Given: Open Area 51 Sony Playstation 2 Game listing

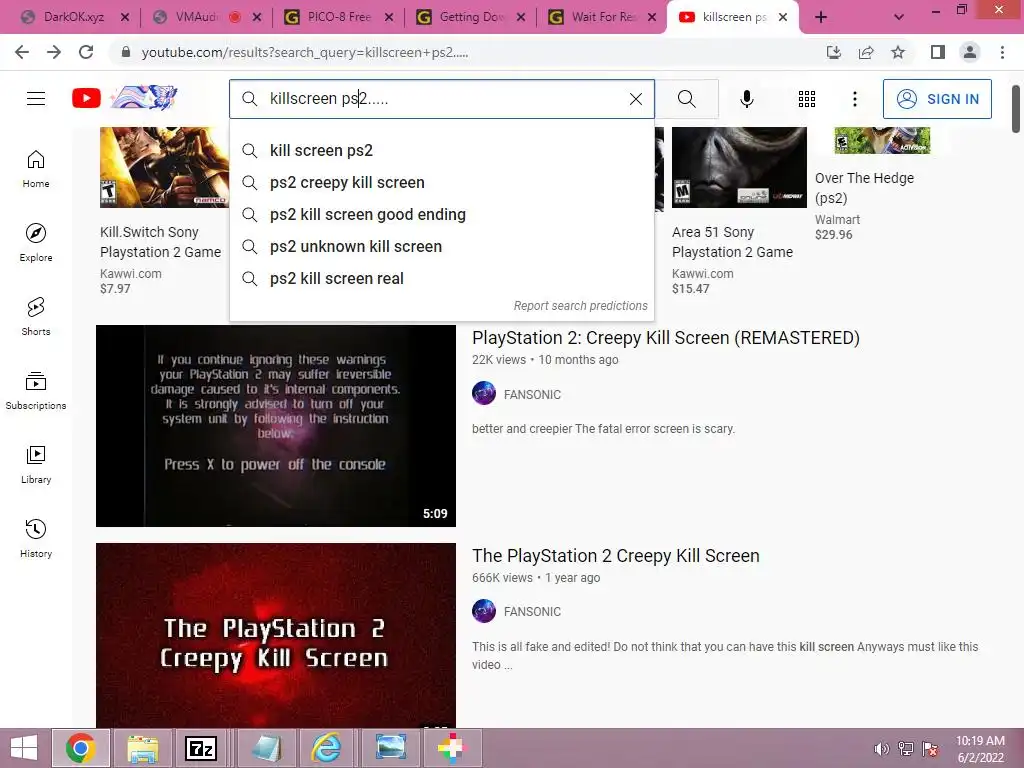Looking at the screenshot, I should tap(732, 242).
